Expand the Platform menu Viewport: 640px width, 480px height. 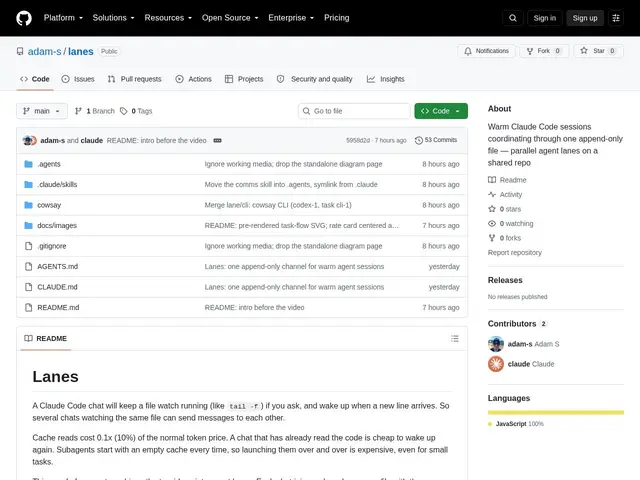[63, 18]
